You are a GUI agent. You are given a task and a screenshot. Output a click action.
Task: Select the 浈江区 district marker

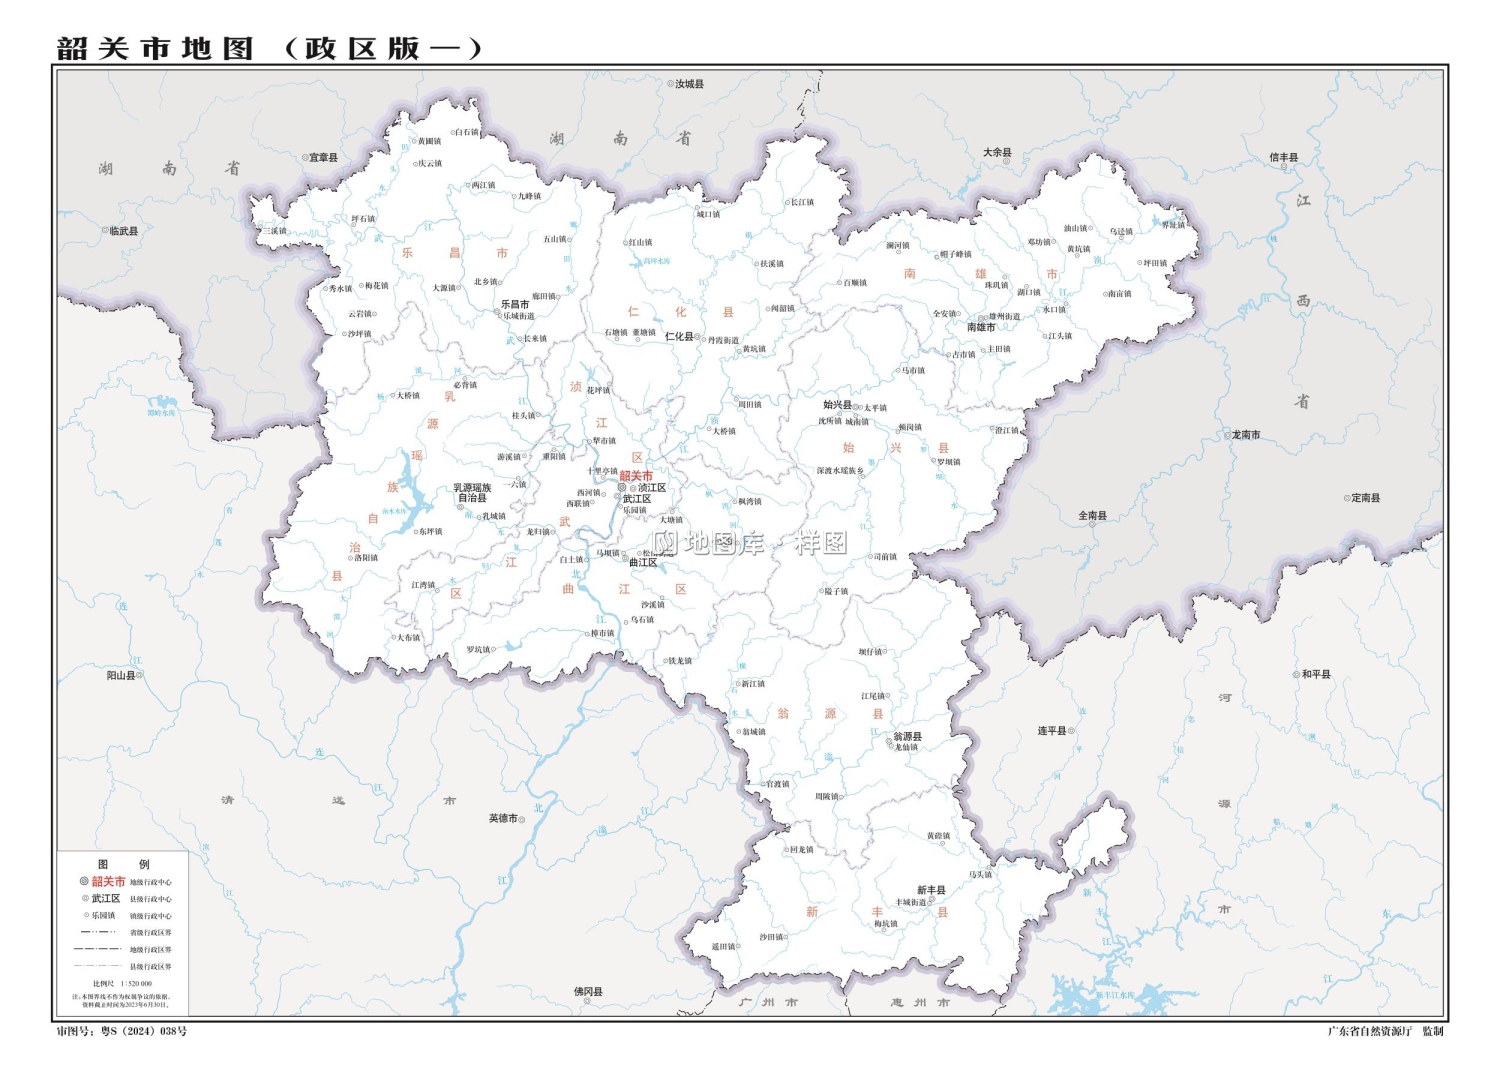click(633, 489)
